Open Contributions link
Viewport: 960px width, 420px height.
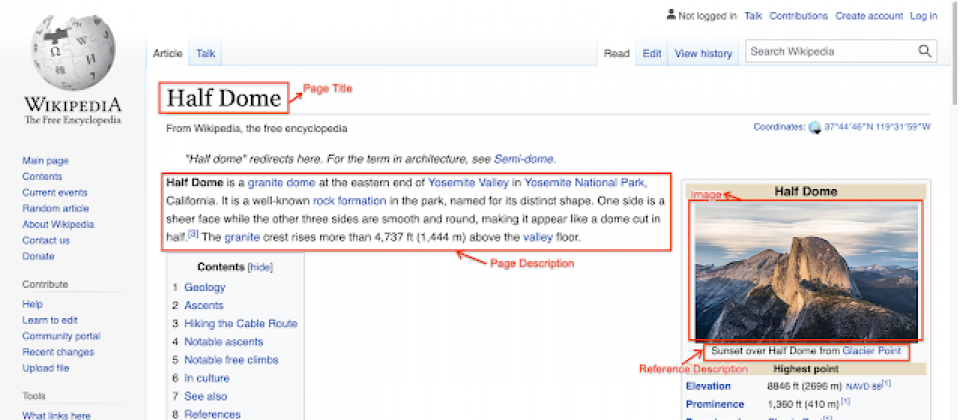pyautogui.click(x=798, y=16)
